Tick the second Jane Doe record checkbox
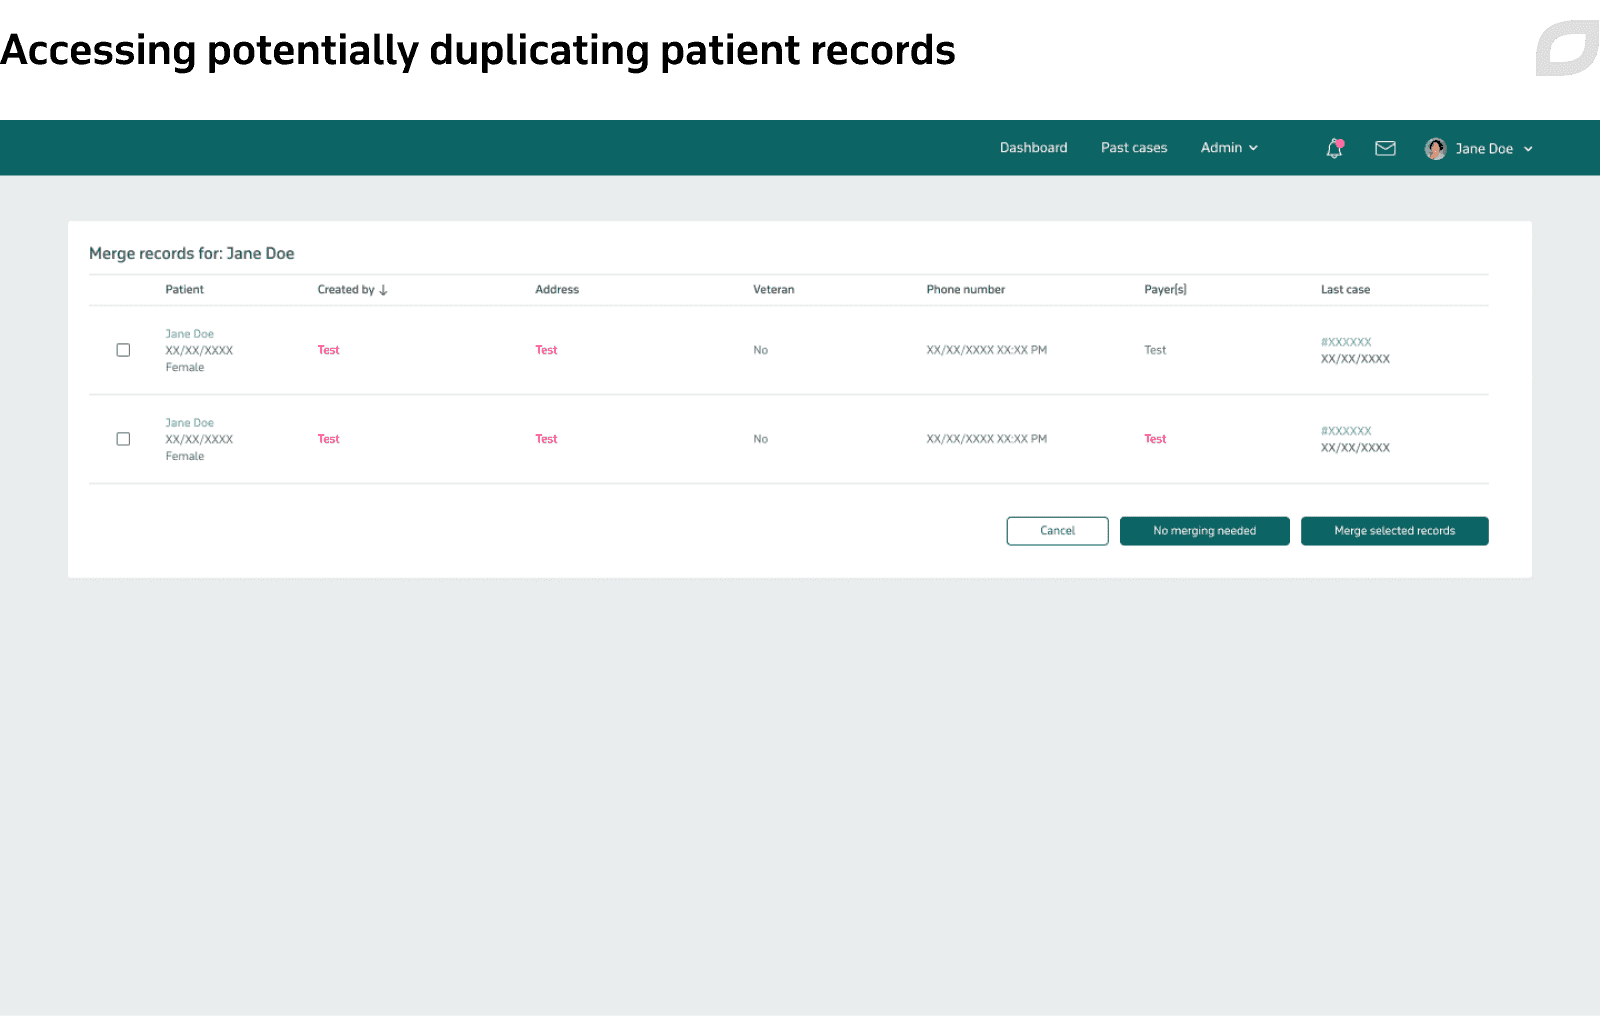The image size is (1600, 1016). coord(123,439)
